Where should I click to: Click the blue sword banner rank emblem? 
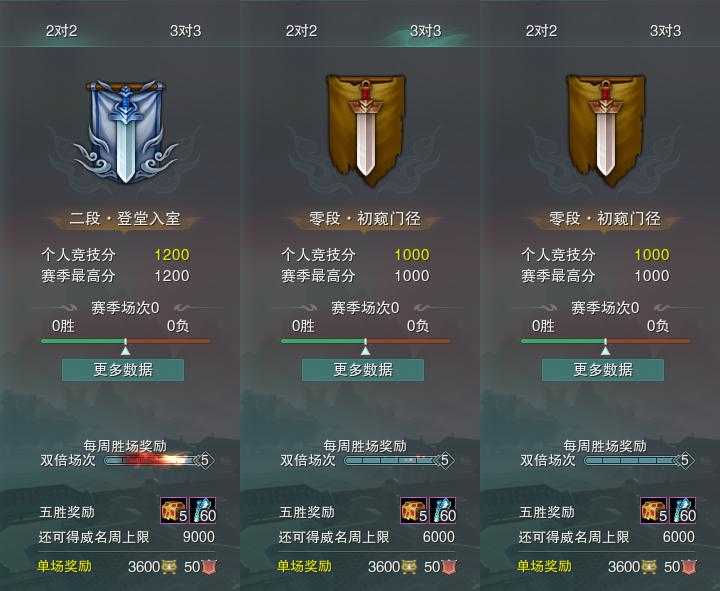point(125,132)
